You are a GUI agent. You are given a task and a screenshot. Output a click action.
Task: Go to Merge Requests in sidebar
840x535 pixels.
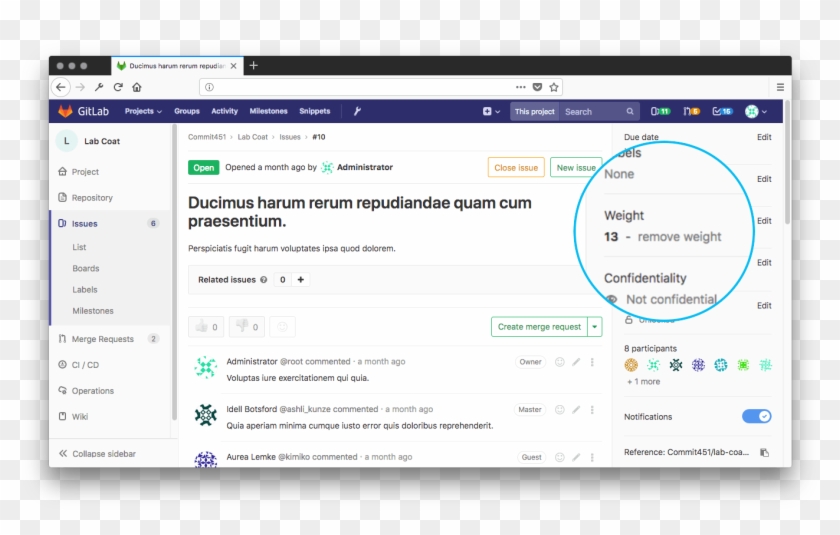[x=102, y=339]
